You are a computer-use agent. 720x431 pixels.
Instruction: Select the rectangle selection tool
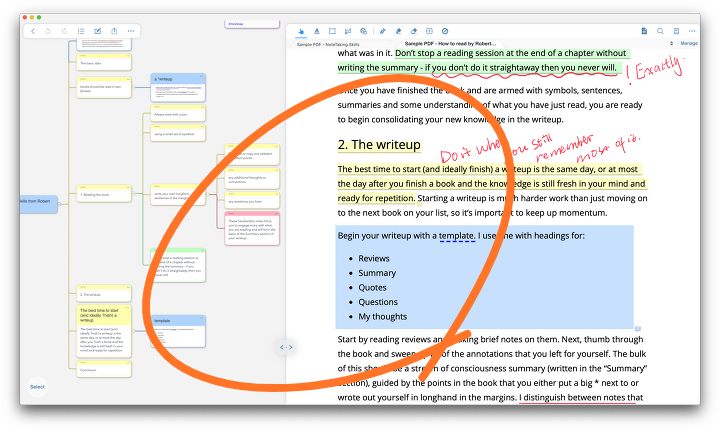click(332, 31)
